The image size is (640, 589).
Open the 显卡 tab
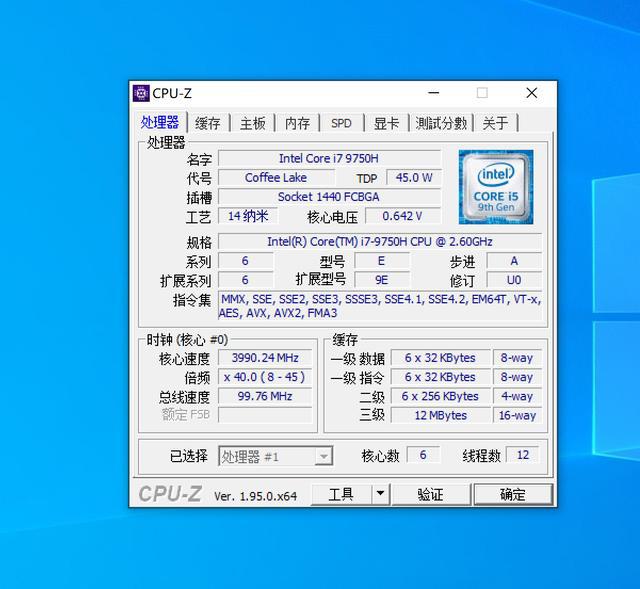point(386,123)
